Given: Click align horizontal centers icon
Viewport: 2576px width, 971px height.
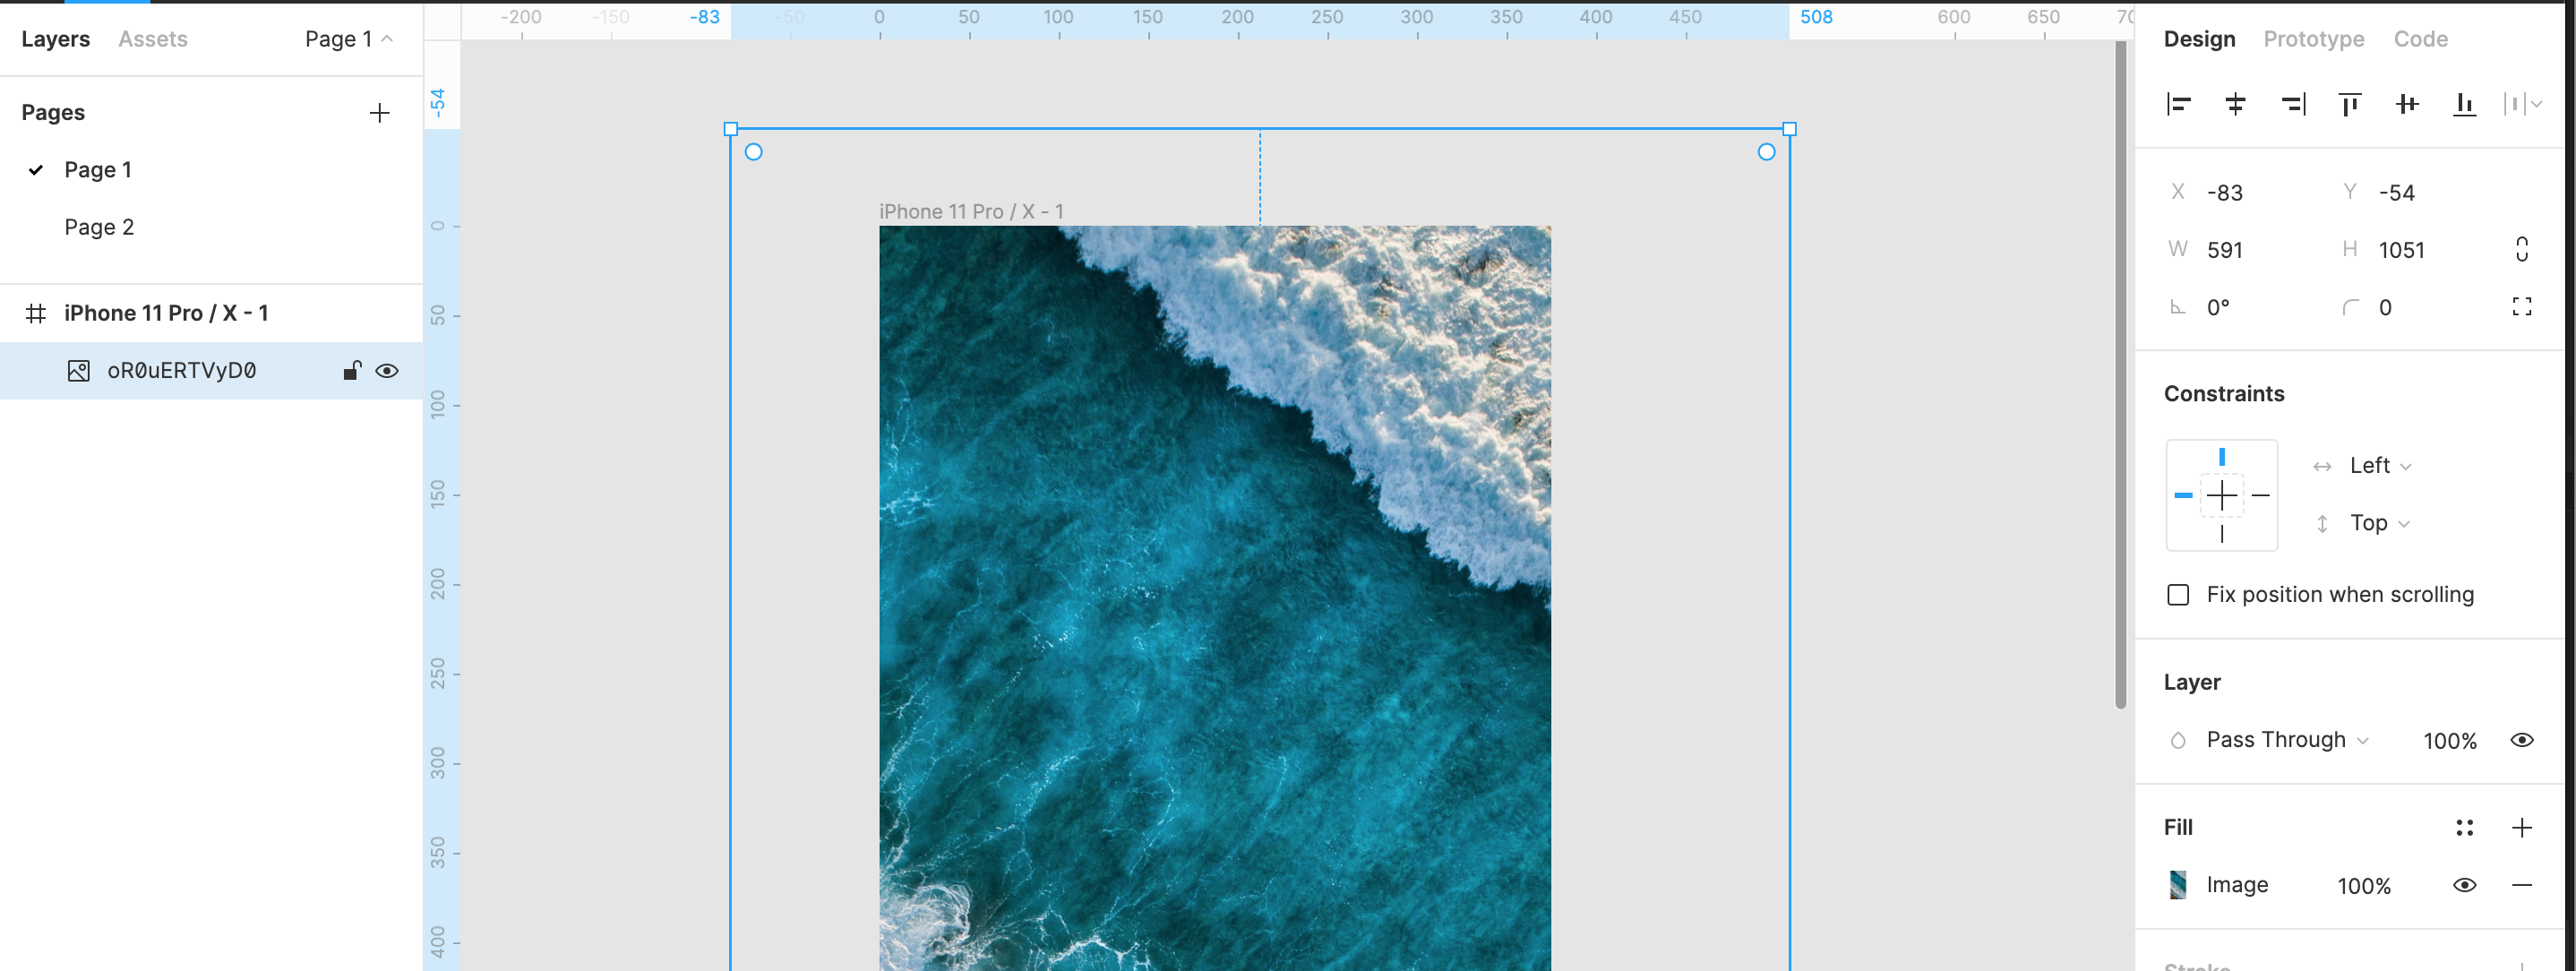Looking at the screenshot, I should point(2235,104).
